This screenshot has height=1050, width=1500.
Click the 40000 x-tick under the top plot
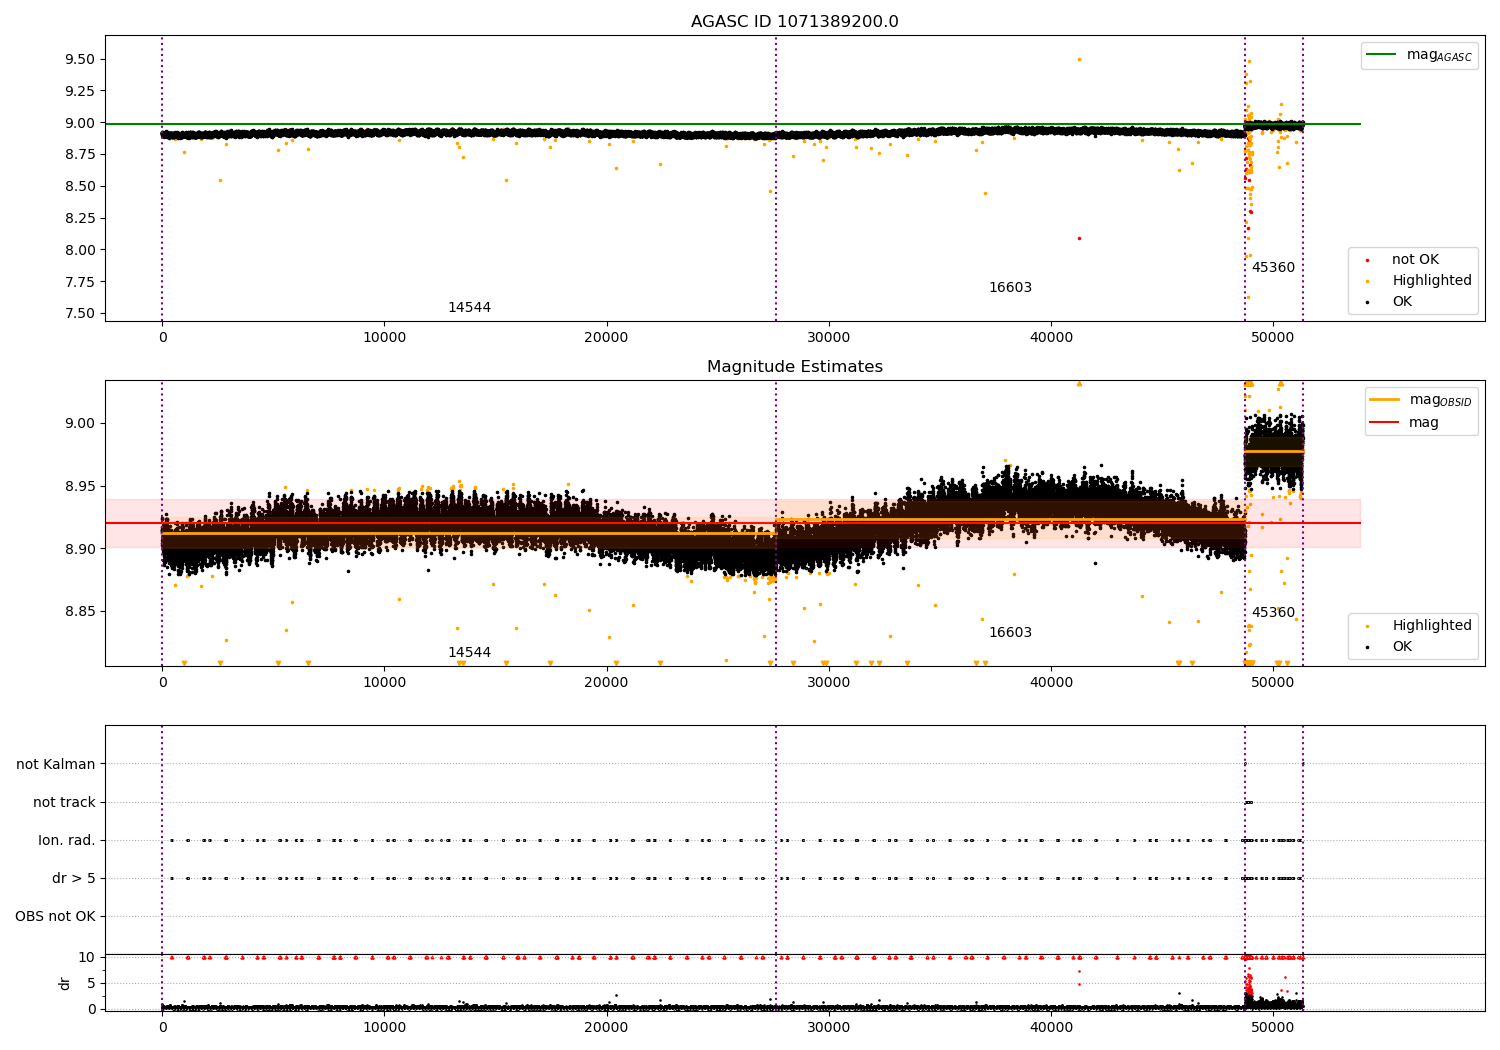(1051, 338)
